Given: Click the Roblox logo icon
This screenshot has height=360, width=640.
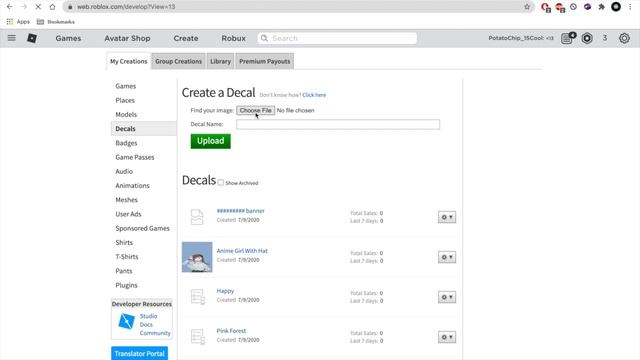Looking at the screenshot, I should point(32,38).
